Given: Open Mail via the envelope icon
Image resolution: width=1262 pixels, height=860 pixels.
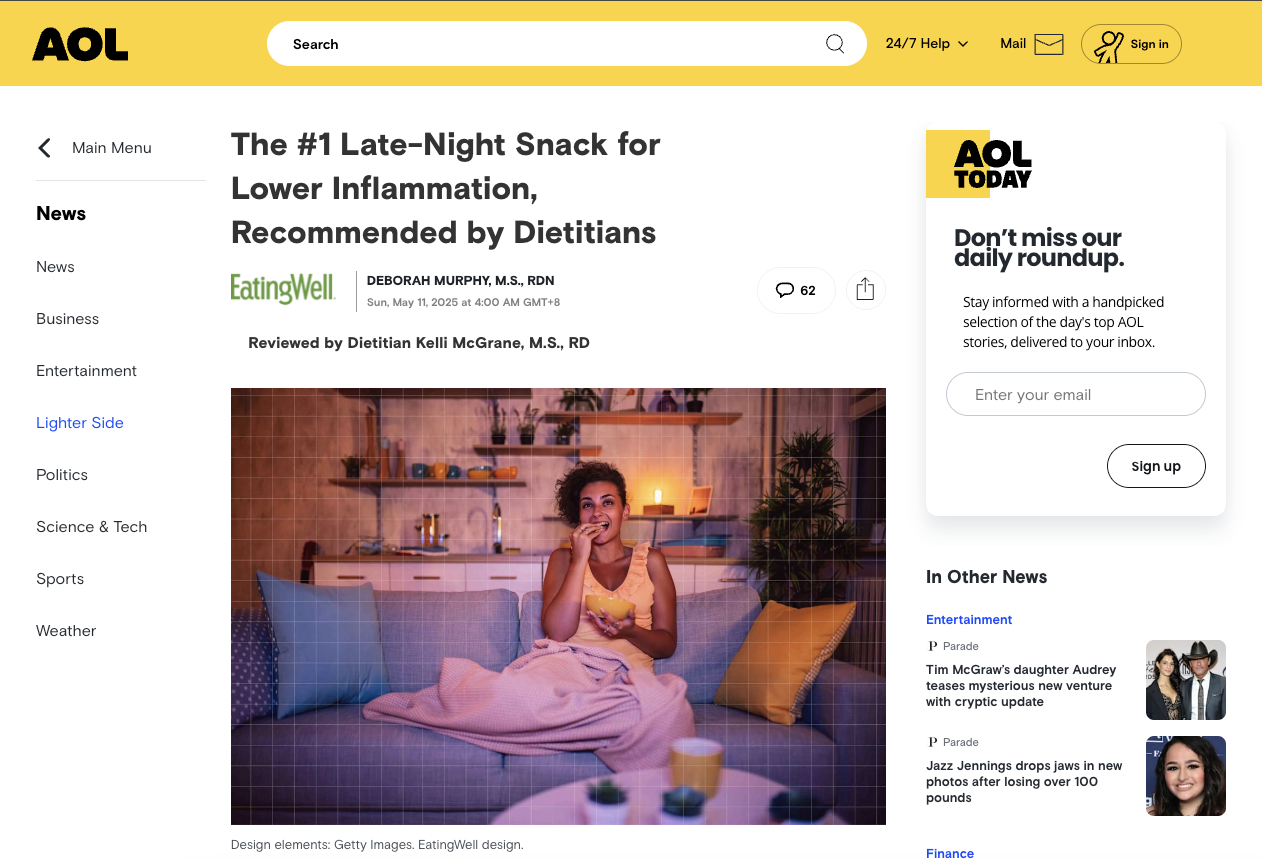Looking at the screenshot, I should [1048, 44].
